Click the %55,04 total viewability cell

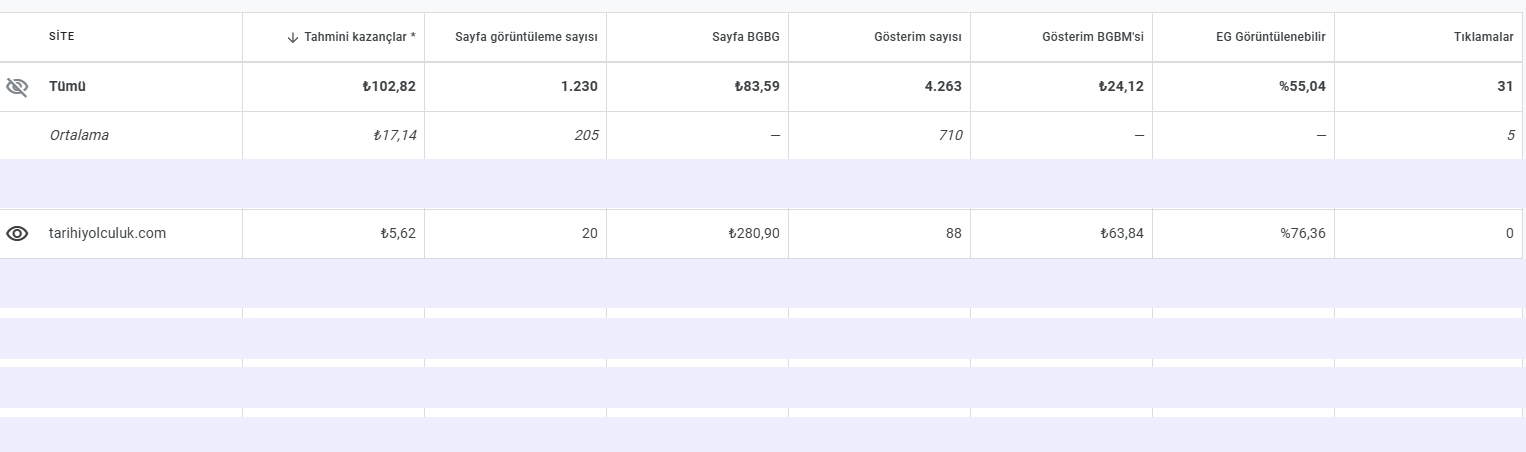point(1302,87)
